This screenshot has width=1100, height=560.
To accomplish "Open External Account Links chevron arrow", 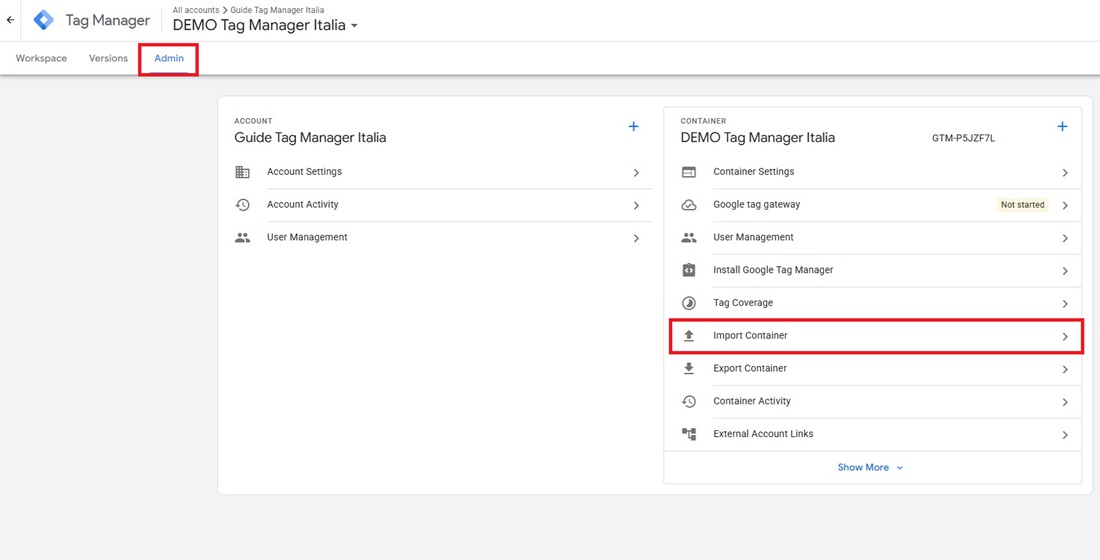I will [1065, 434].
